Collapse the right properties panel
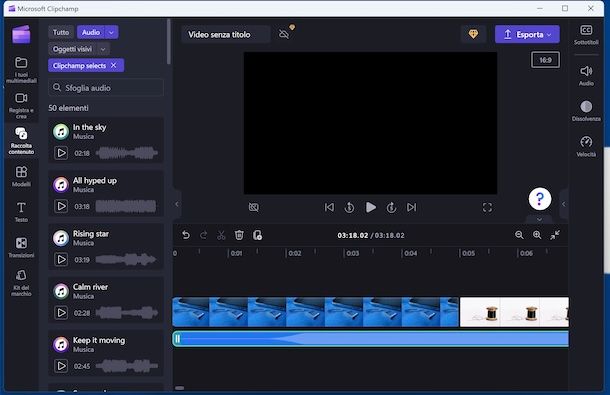The width and height of the screenshot is (610, 395). coord(563,204)
